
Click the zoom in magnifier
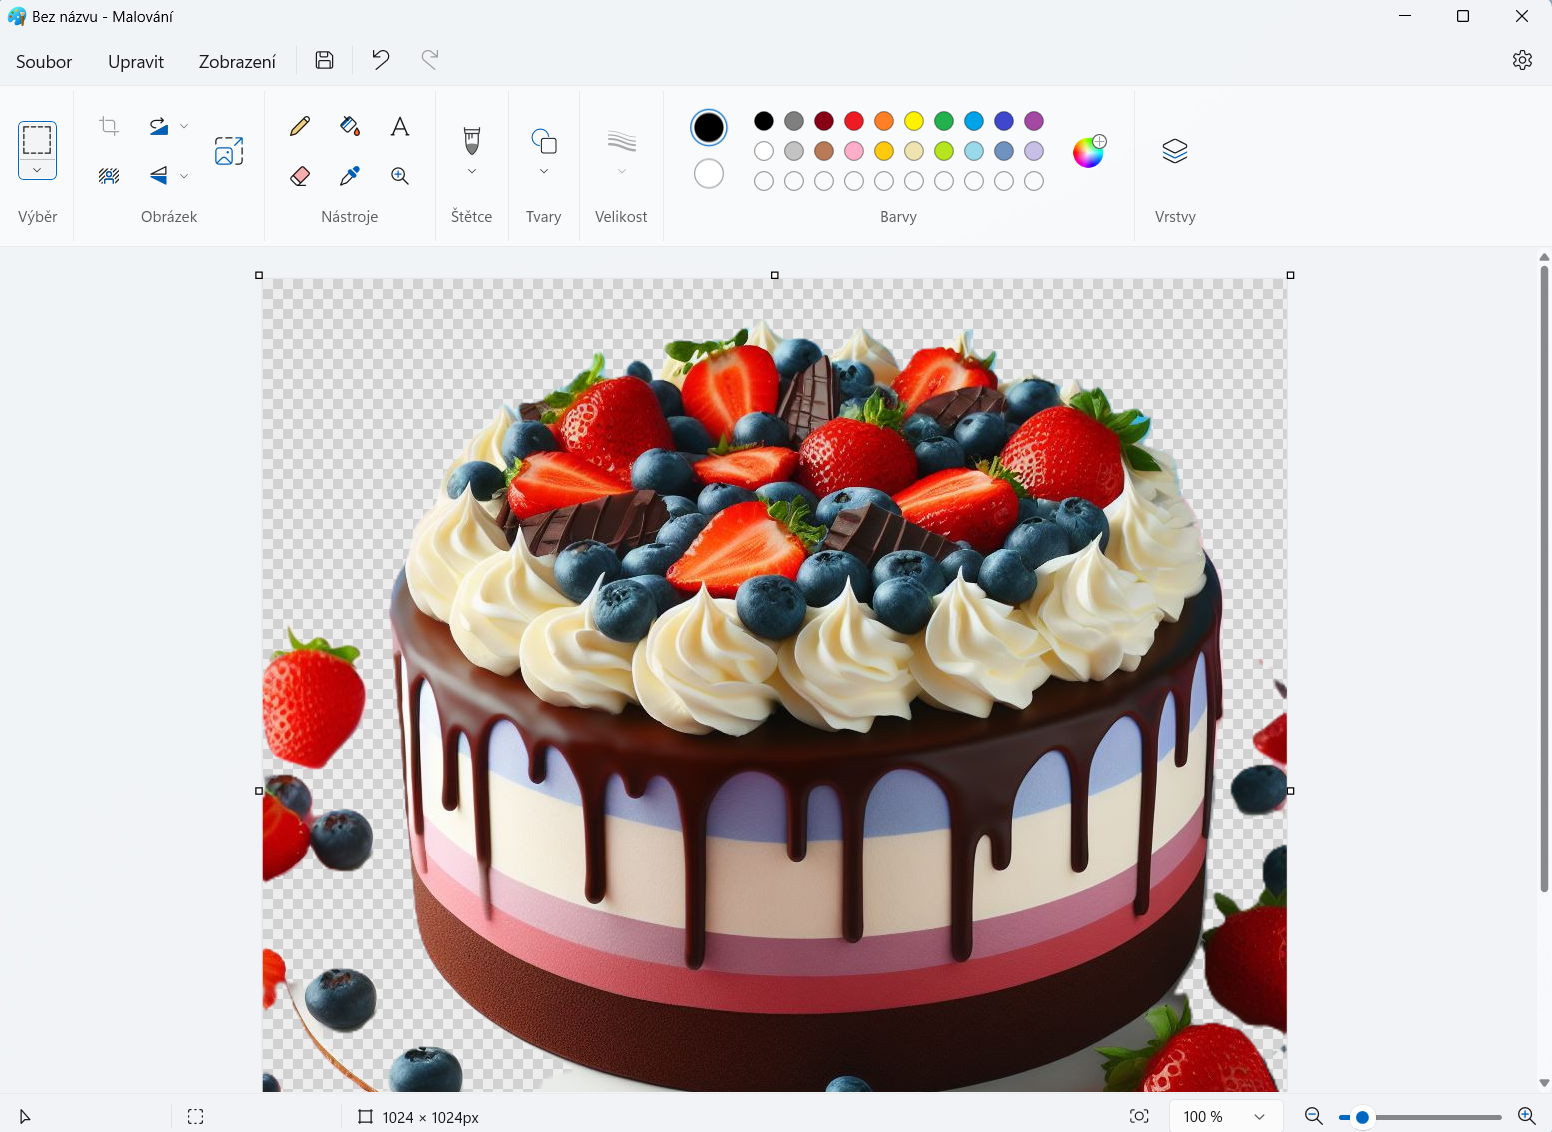[1526, 1116]
